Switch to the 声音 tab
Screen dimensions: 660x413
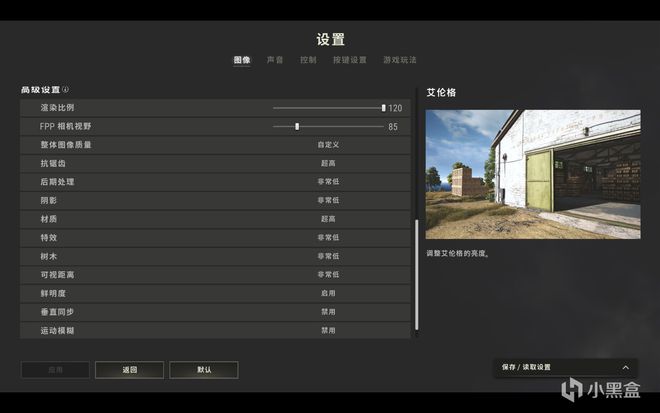click(275, 60)
